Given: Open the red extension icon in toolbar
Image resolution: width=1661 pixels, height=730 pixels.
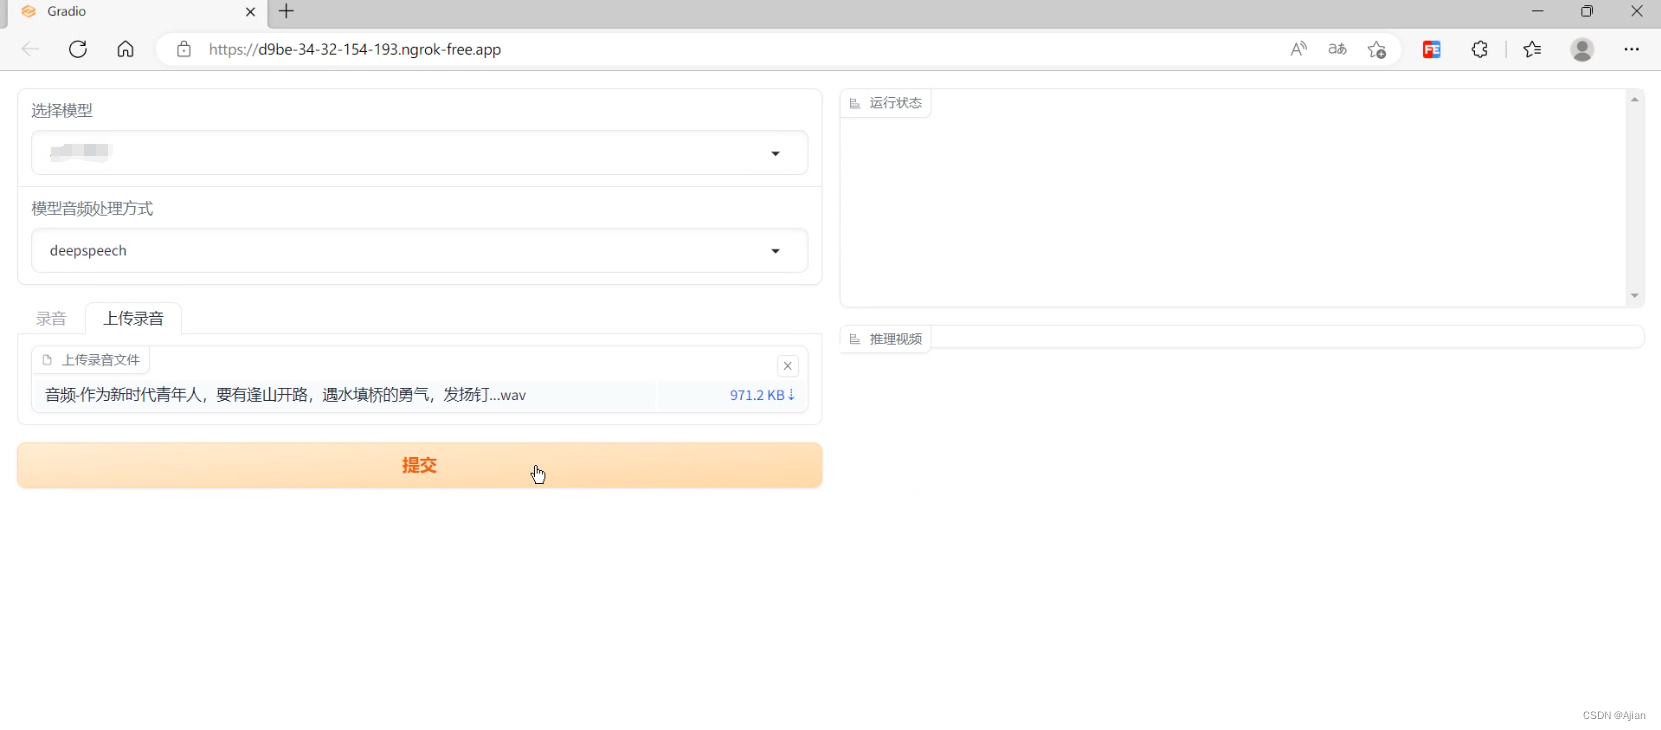Looking at the screenshot, I should coord(1432,49).
